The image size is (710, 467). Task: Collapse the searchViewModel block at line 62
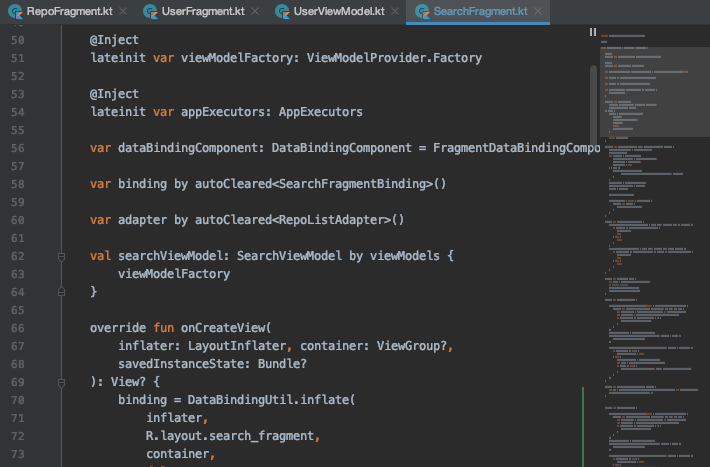62,256
